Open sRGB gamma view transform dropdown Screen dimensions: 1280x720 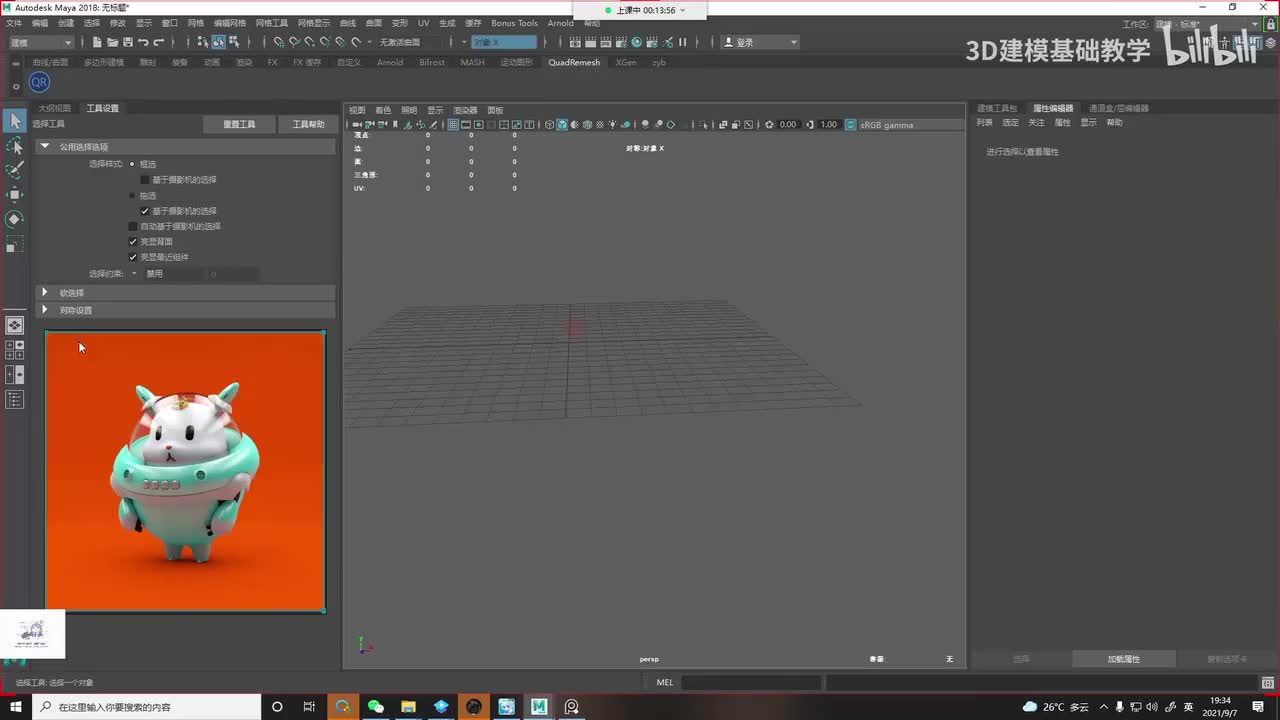909,125
